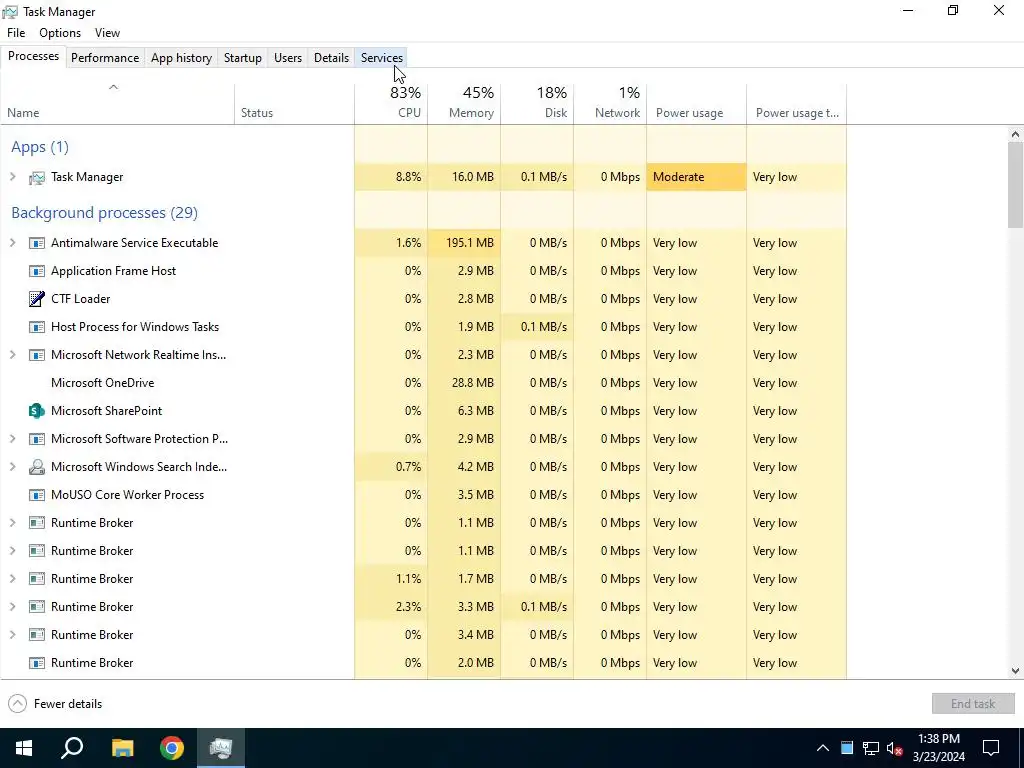The image size is (1024, 768).
Task: Click the scrollbar down arrow
Action: coord(1016,671)
